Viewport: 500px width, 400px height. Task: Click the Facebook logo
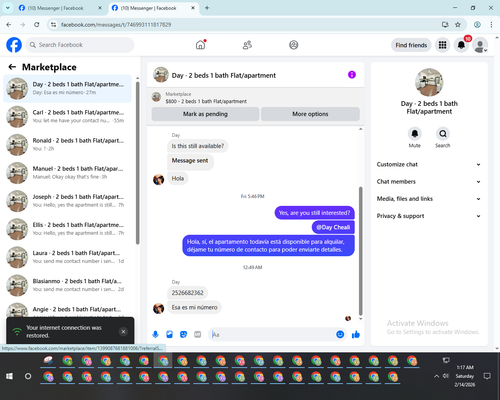14,45
